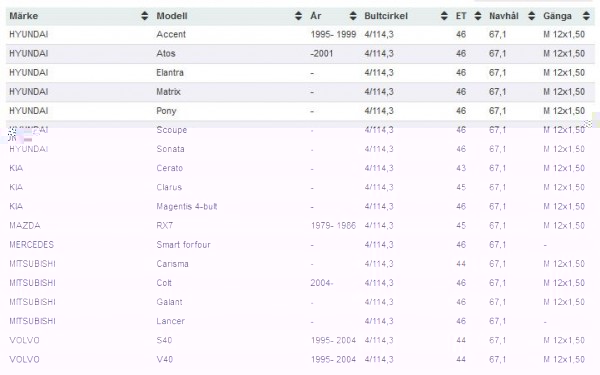The height and width of the screenshot is (375, 600).
Task: Click Bultcirkel column sort arrow icon
Action: pos(444,16)
